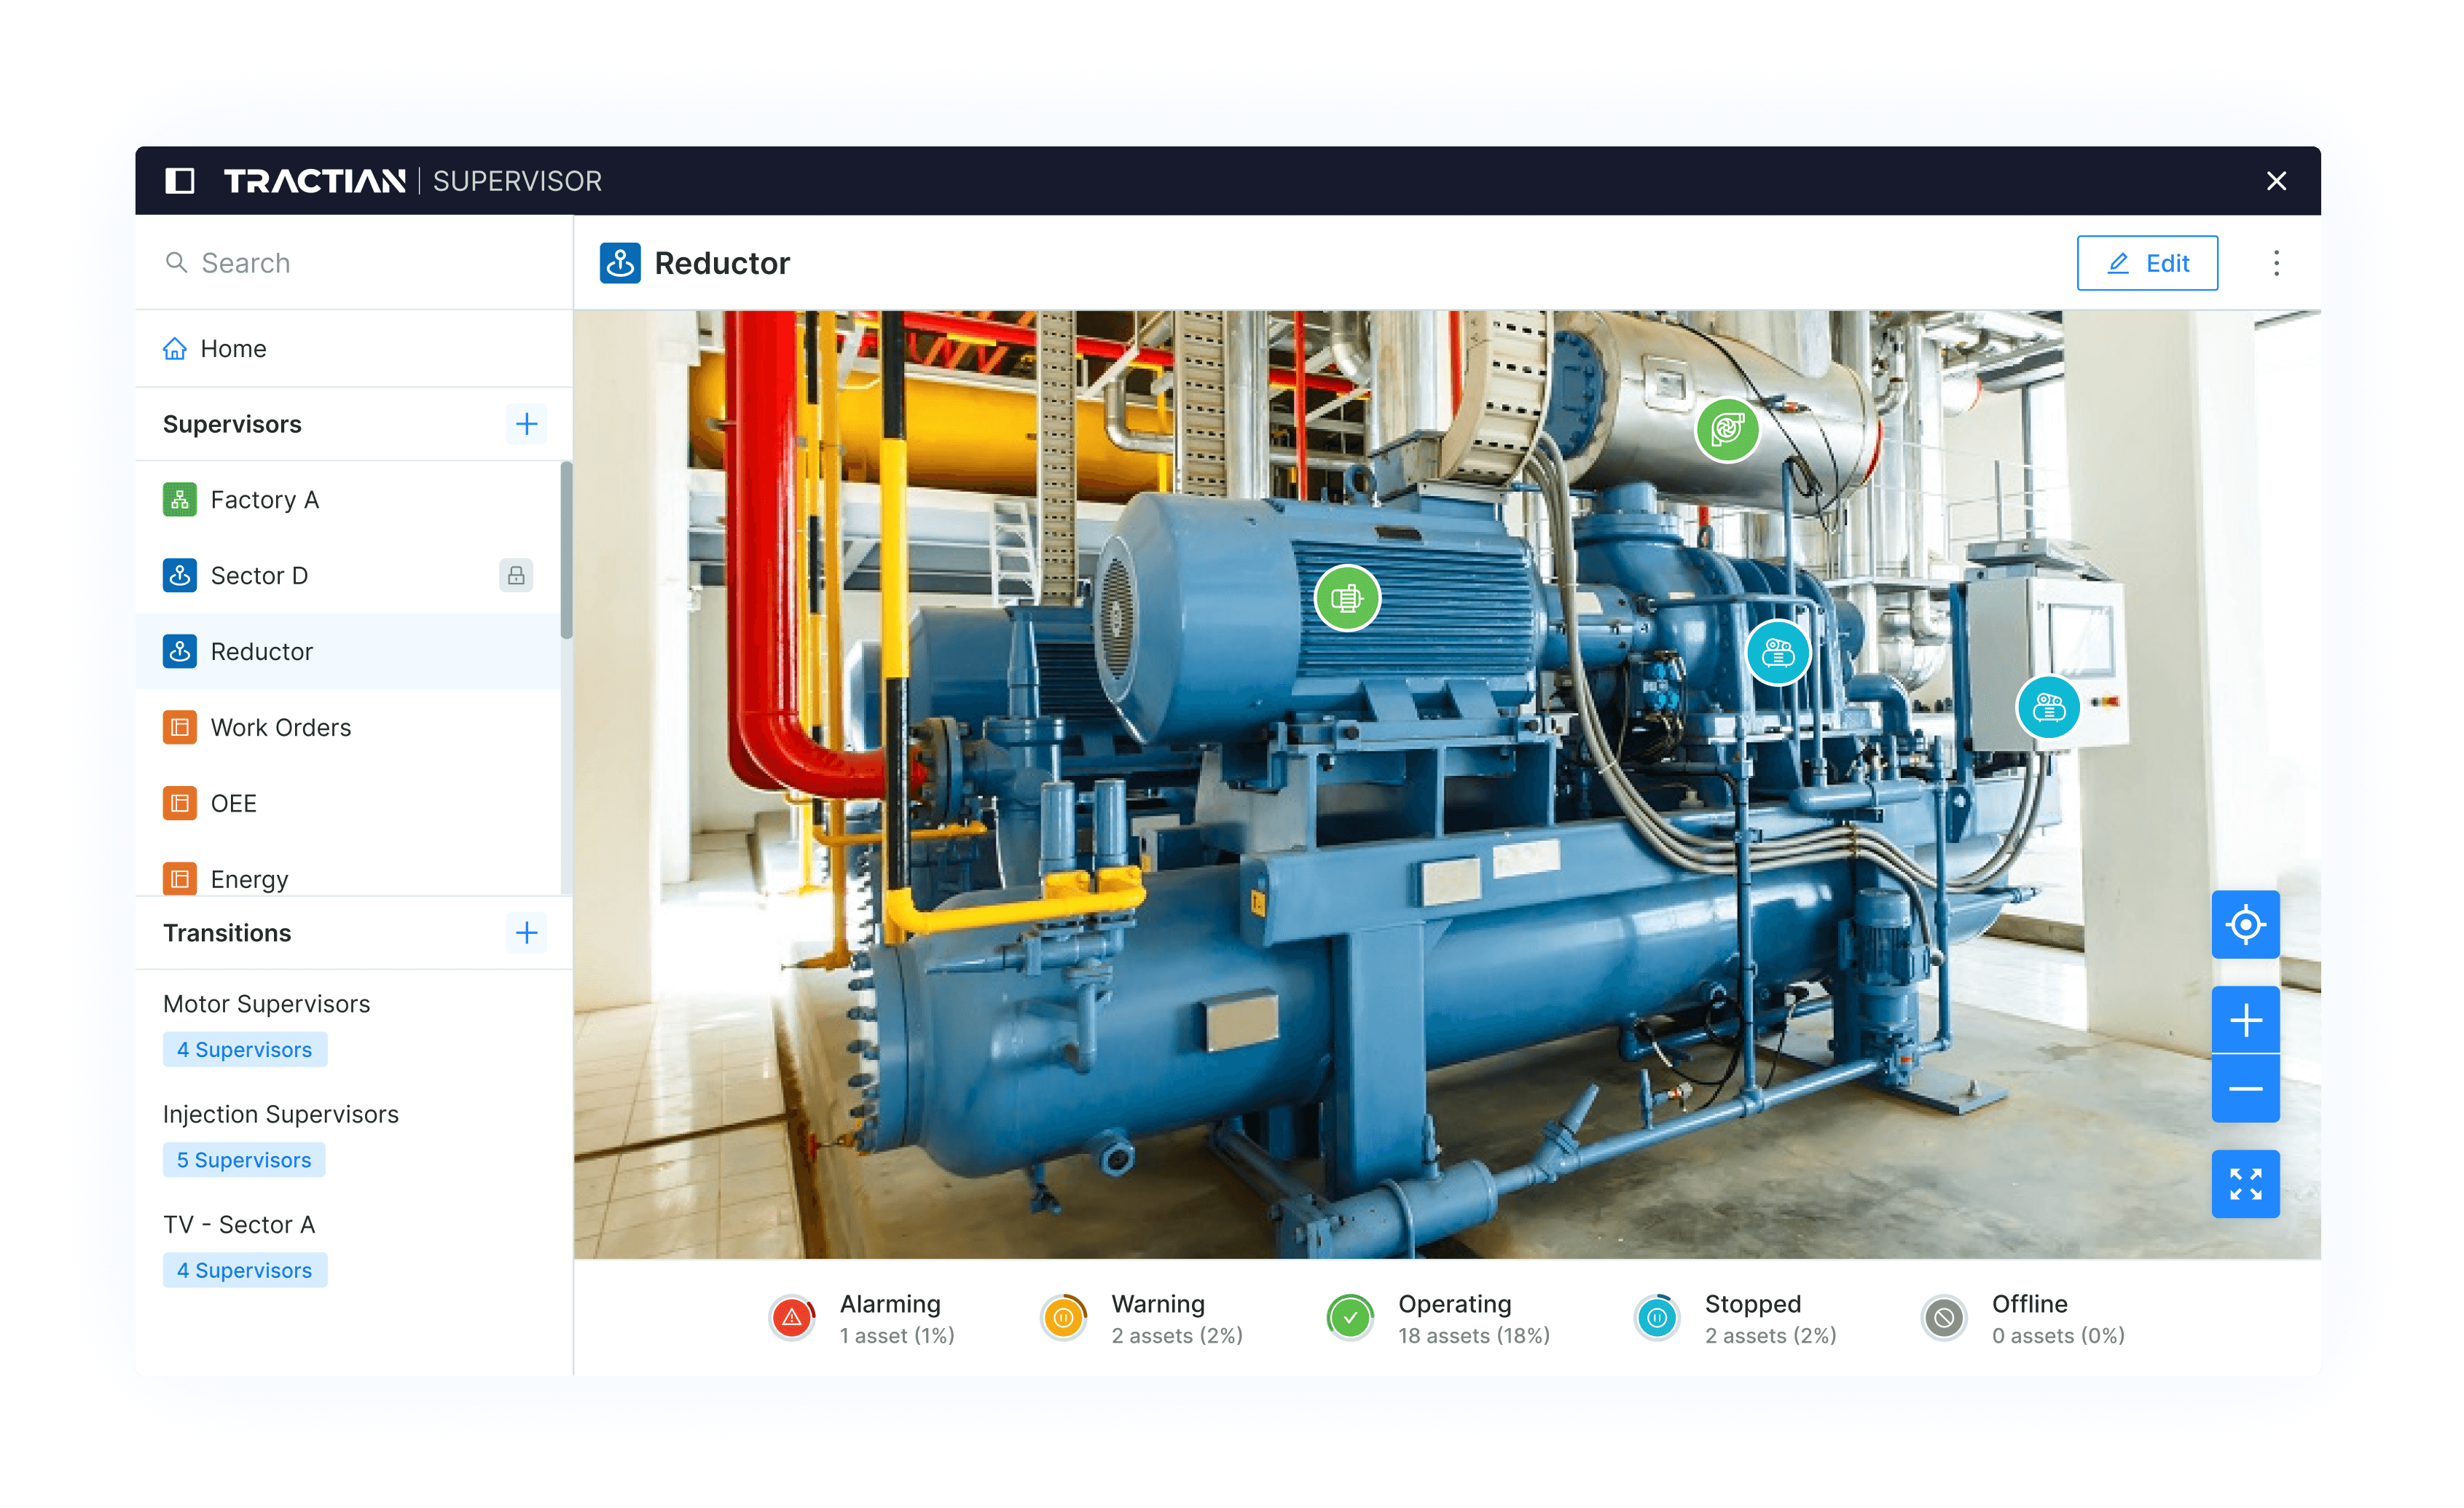Go to Home in sidebar
This screenshot has height=1508, width=2464.
(232, 349)
